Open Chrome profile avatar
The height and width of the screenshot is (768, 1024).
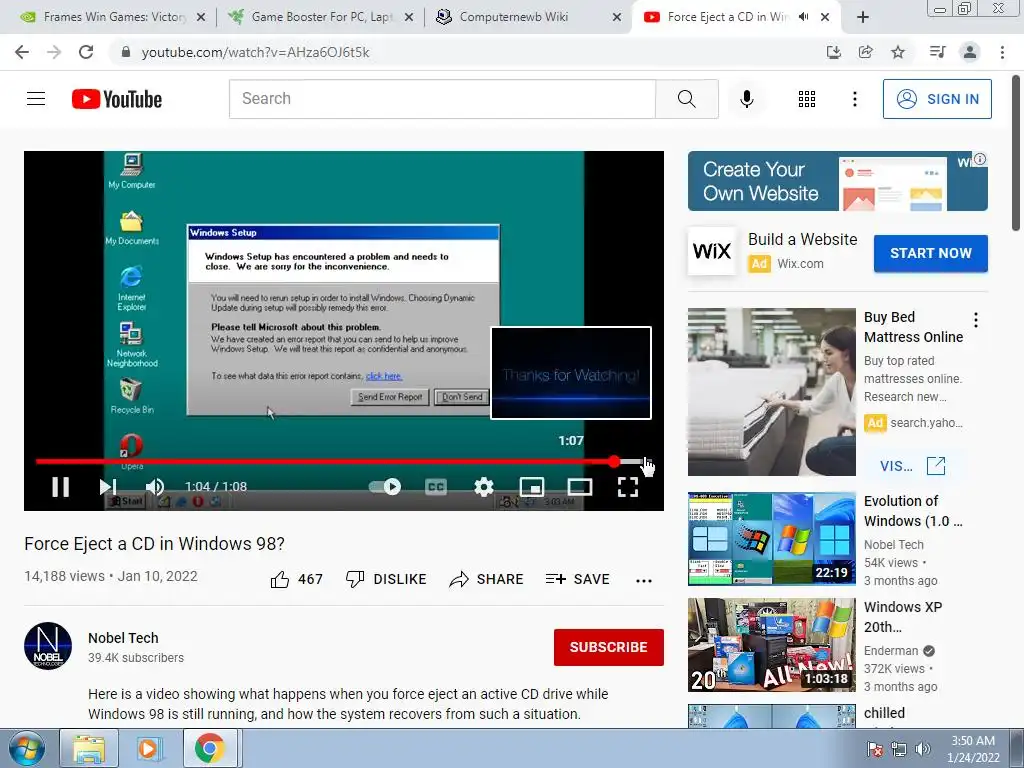coord(970,52)
